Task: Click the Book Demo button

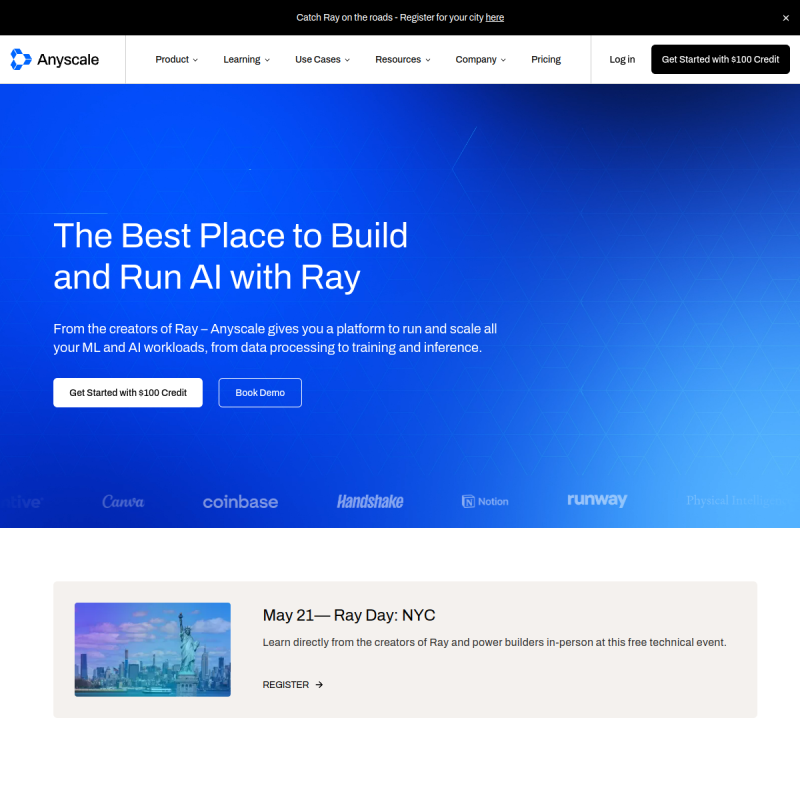Action: (x=260, y=393)
